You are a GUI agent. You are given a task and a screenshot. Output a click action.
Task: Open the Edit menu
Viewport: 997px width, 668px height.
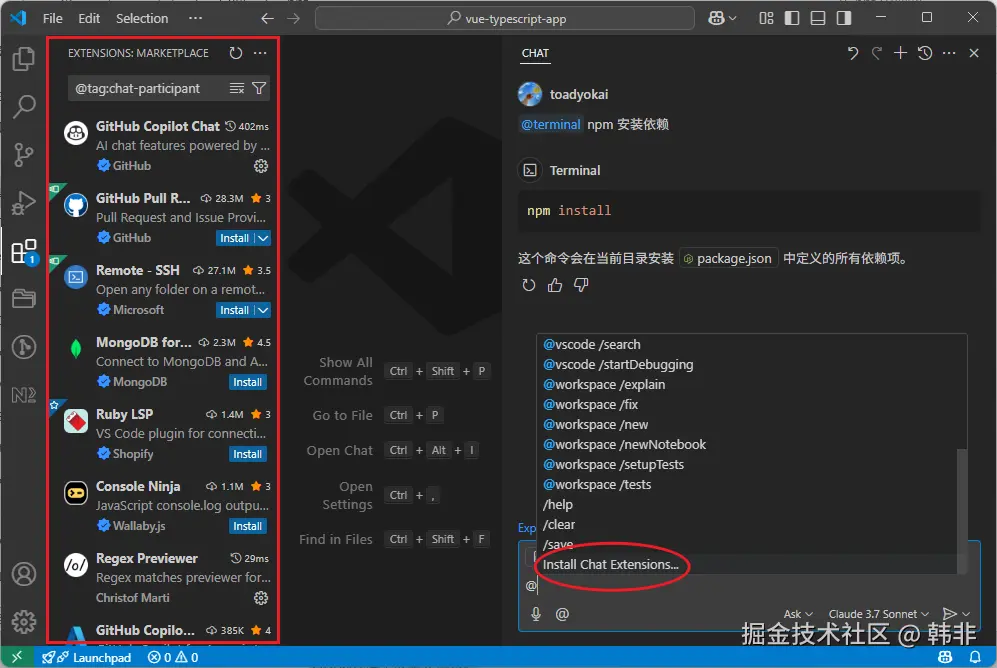point(89,18)
